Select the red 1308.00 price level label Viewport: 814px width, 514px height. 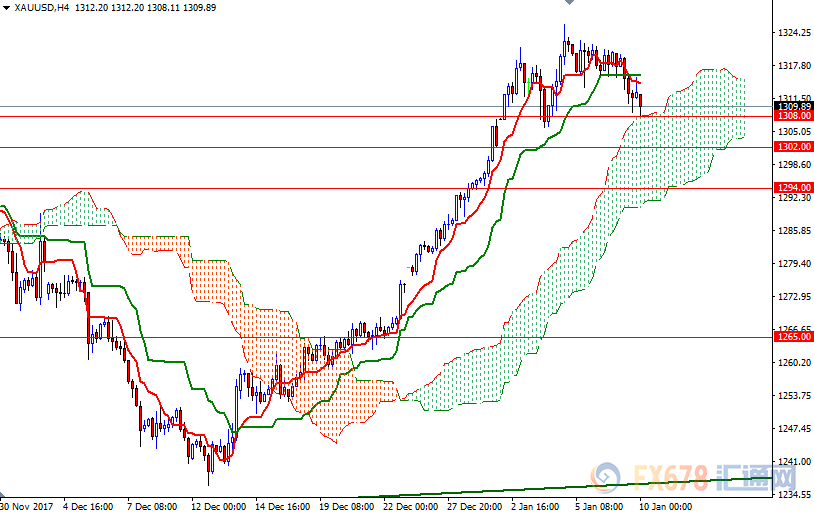click(792, 116)
